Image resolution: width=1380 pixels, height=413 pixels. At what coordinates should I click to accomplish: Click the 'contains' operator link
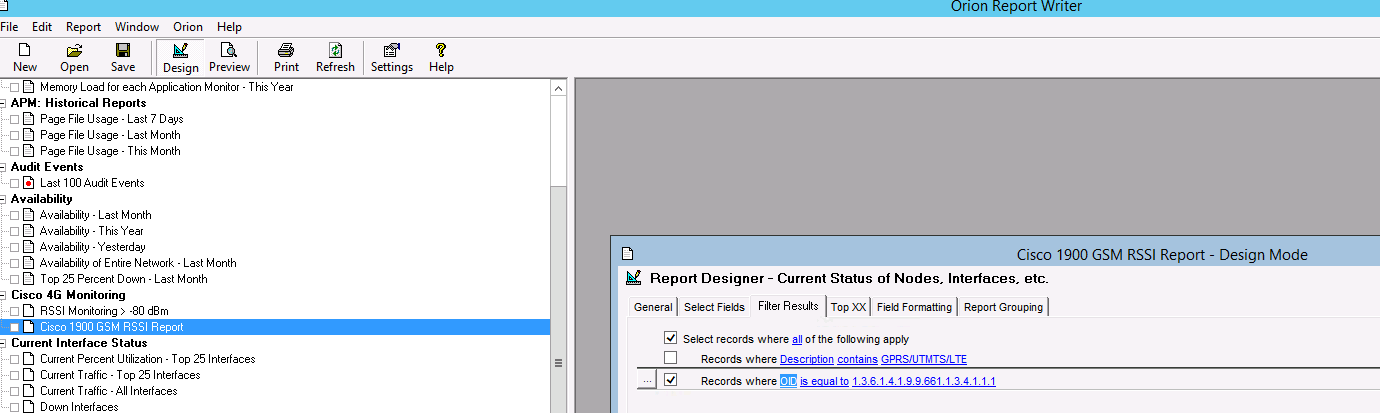tap(857, 359)
